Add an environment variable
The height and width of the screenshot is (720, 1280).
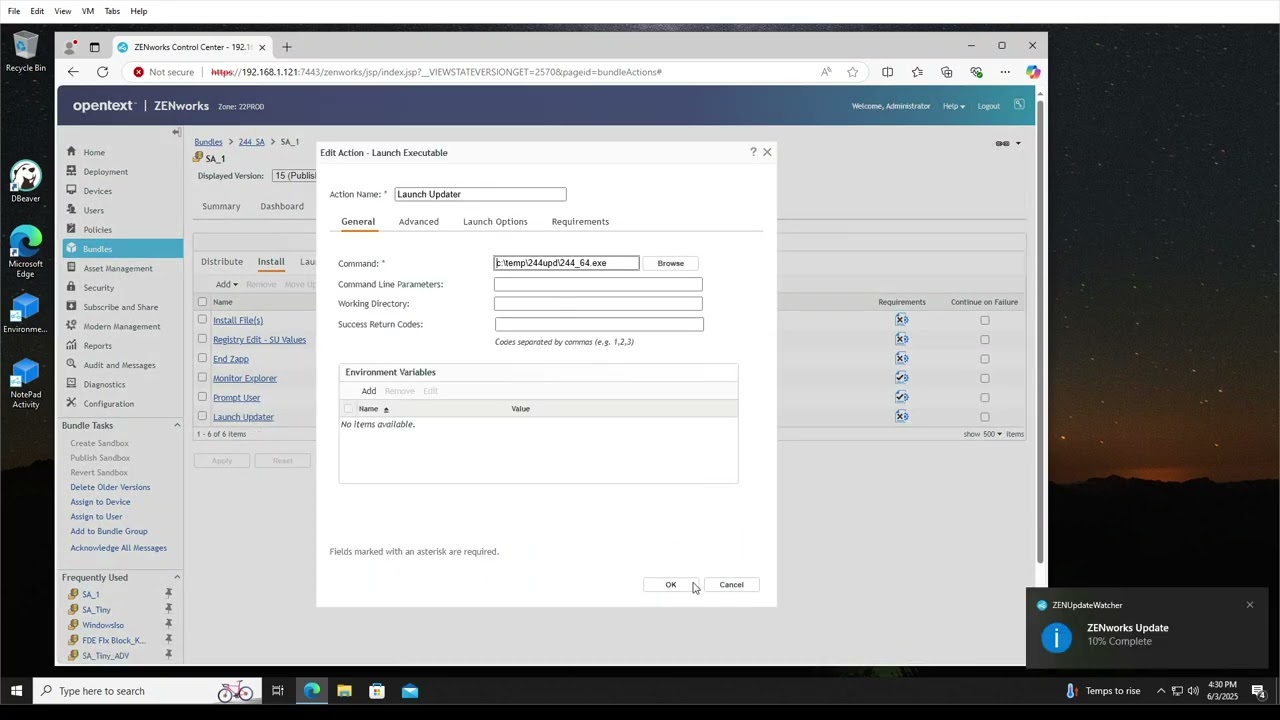point(369,391)
